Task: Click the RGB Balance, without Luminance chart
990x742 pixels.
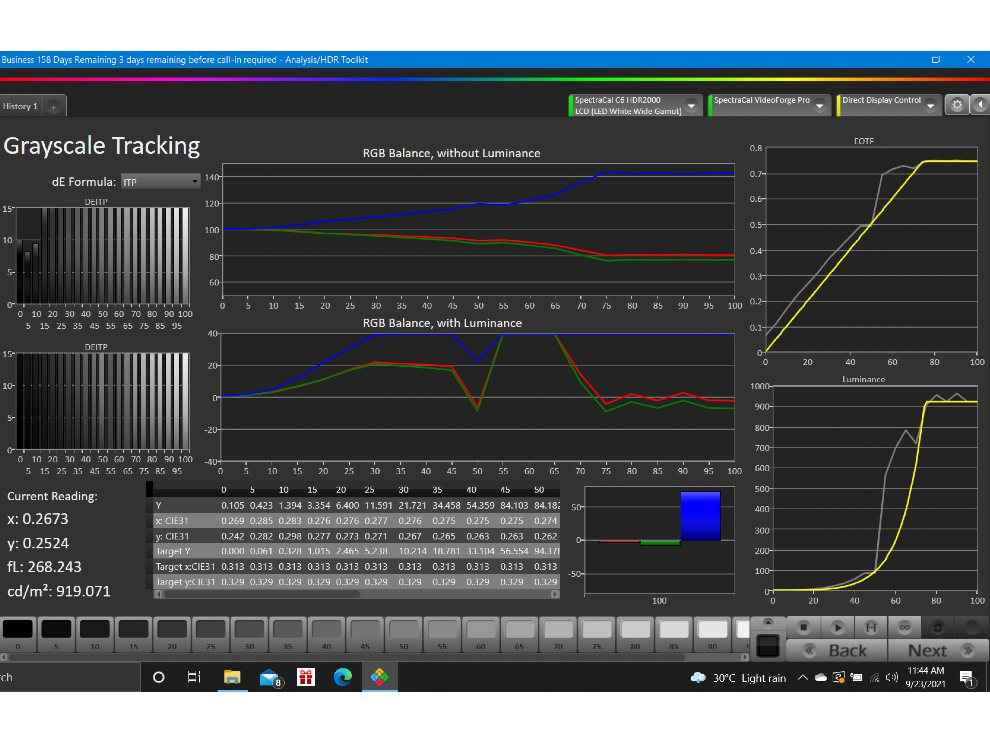Action: click(x=478, y=230)
